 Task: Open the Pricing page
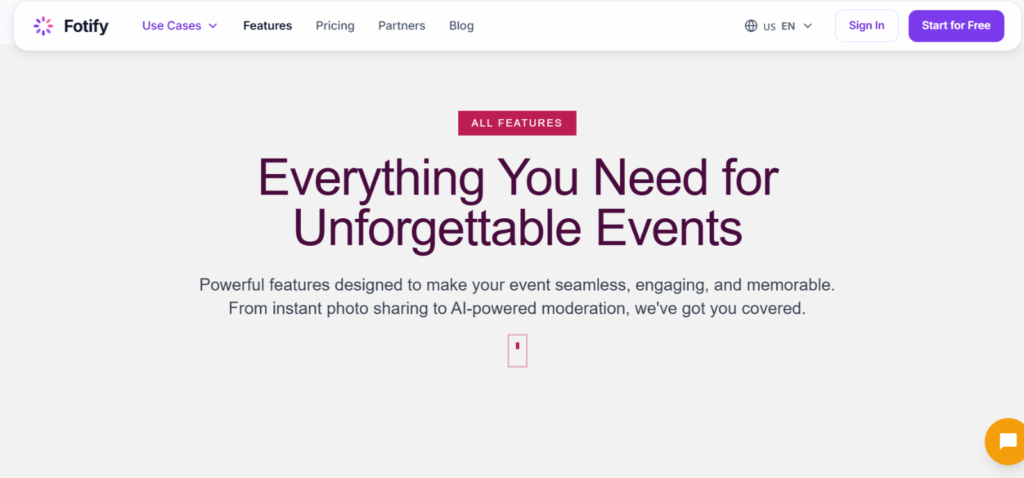pos(335,26)
